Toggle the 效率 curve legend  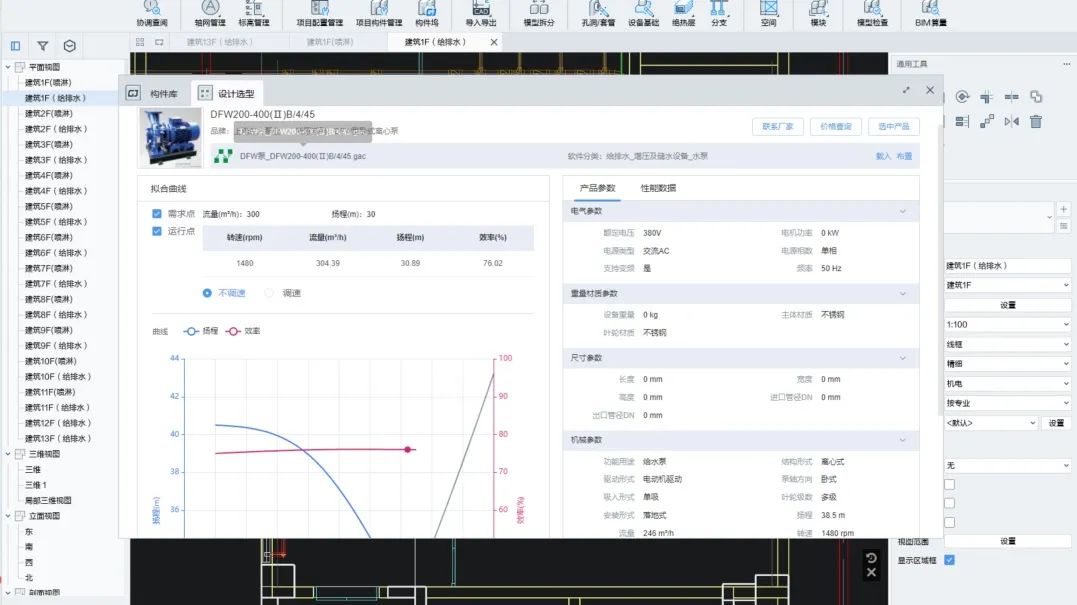coord(243,331)
